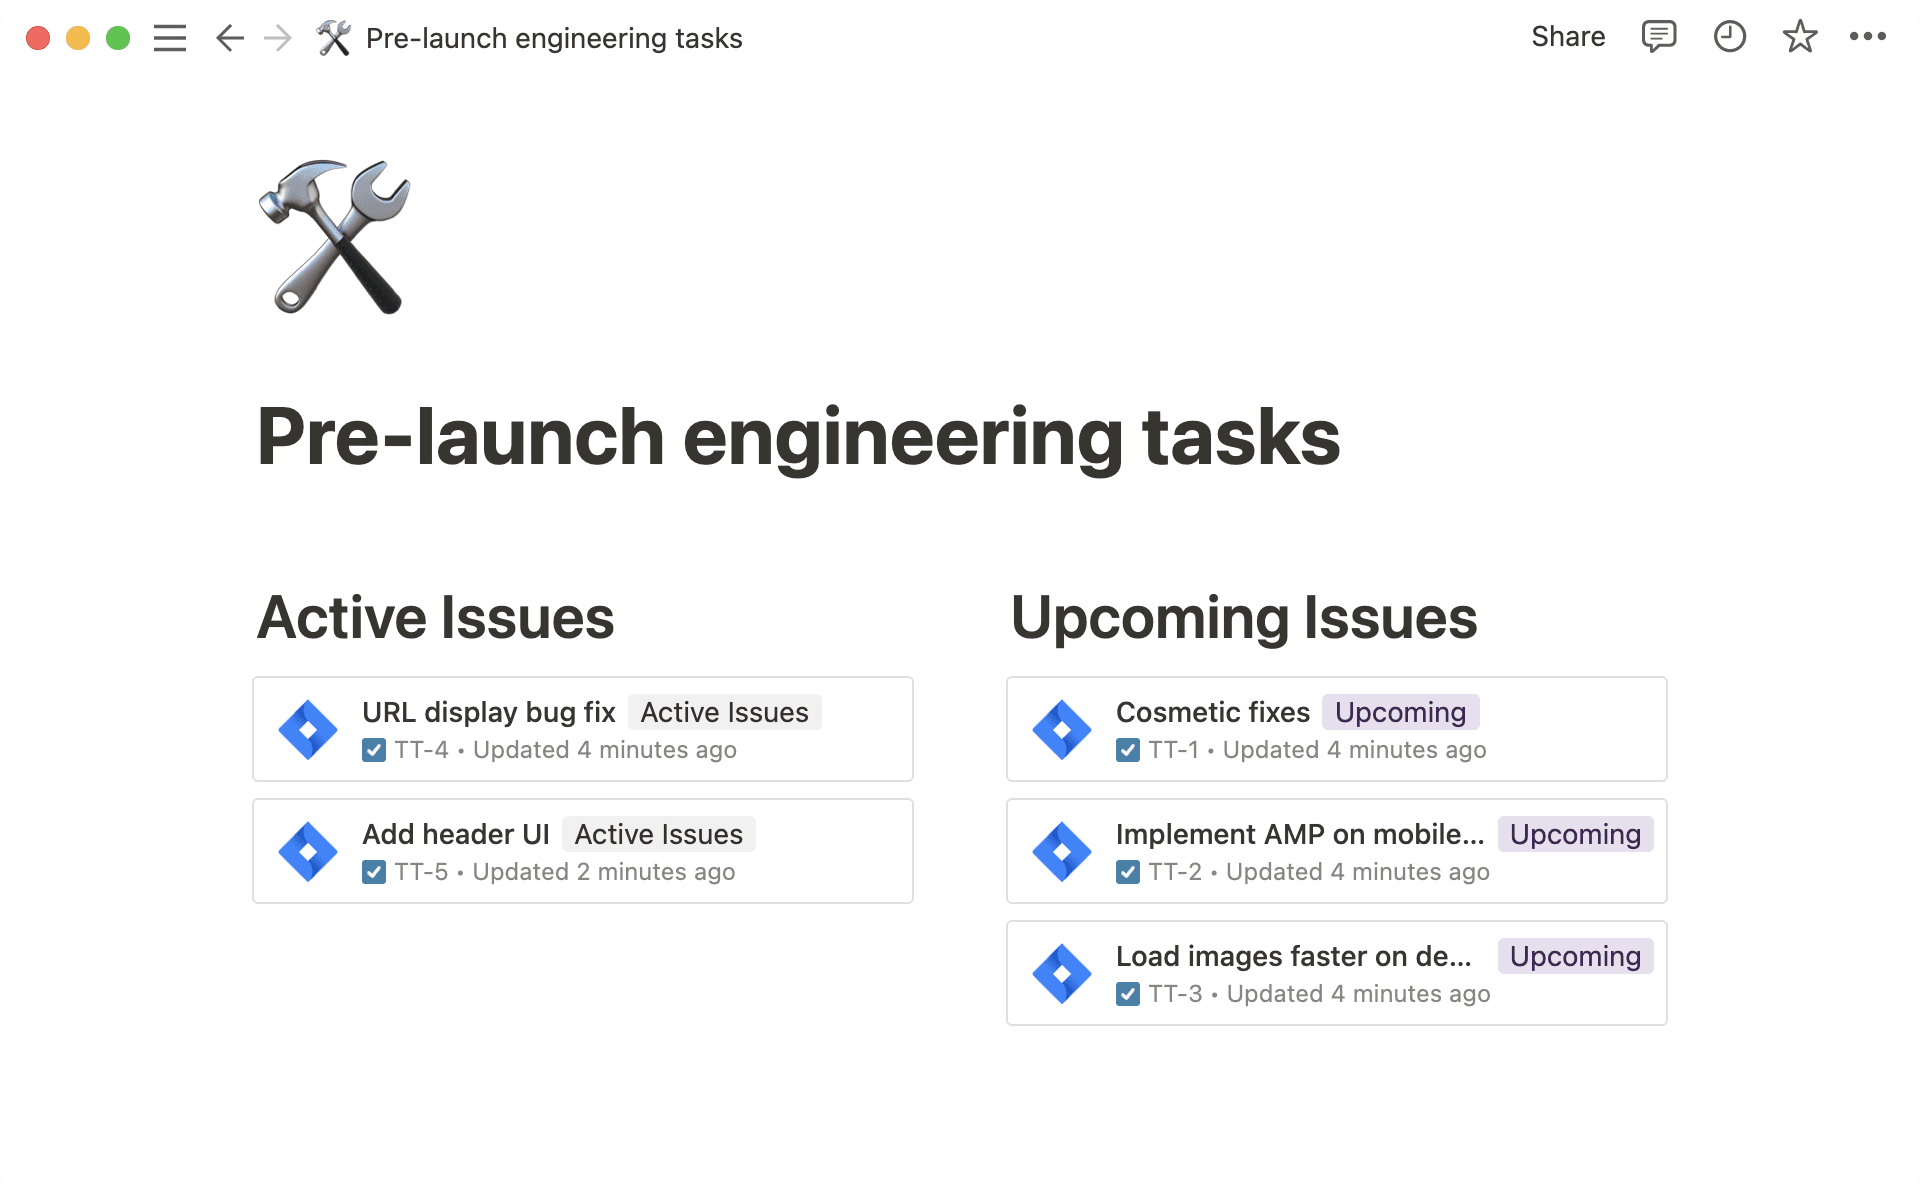Click the page title heading
1920x1200 pixels.
(x=798, y=437)
